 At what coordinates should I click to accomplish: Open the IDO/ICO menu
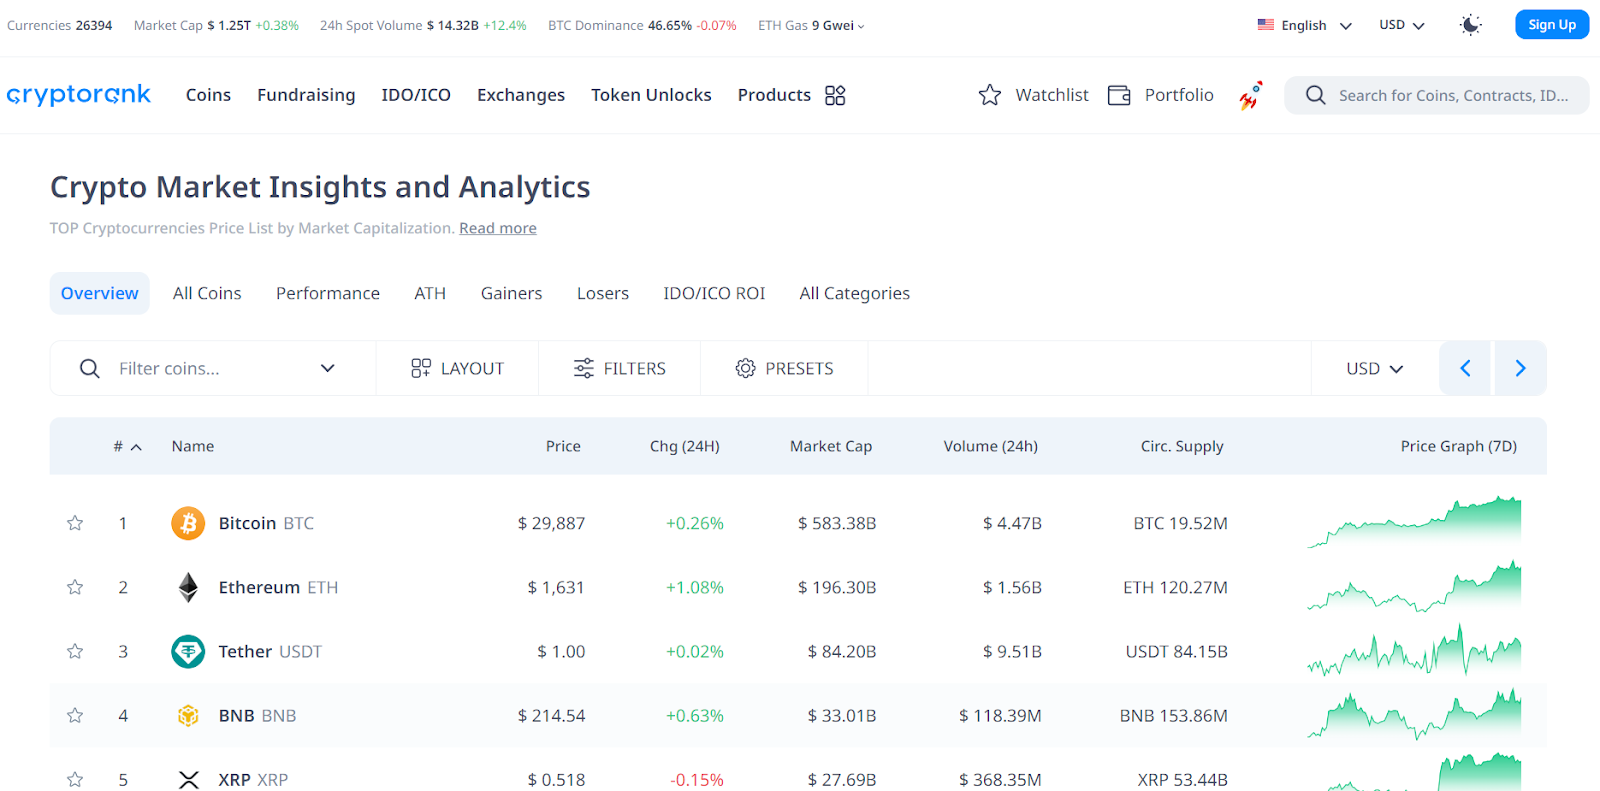coord(416,95)
